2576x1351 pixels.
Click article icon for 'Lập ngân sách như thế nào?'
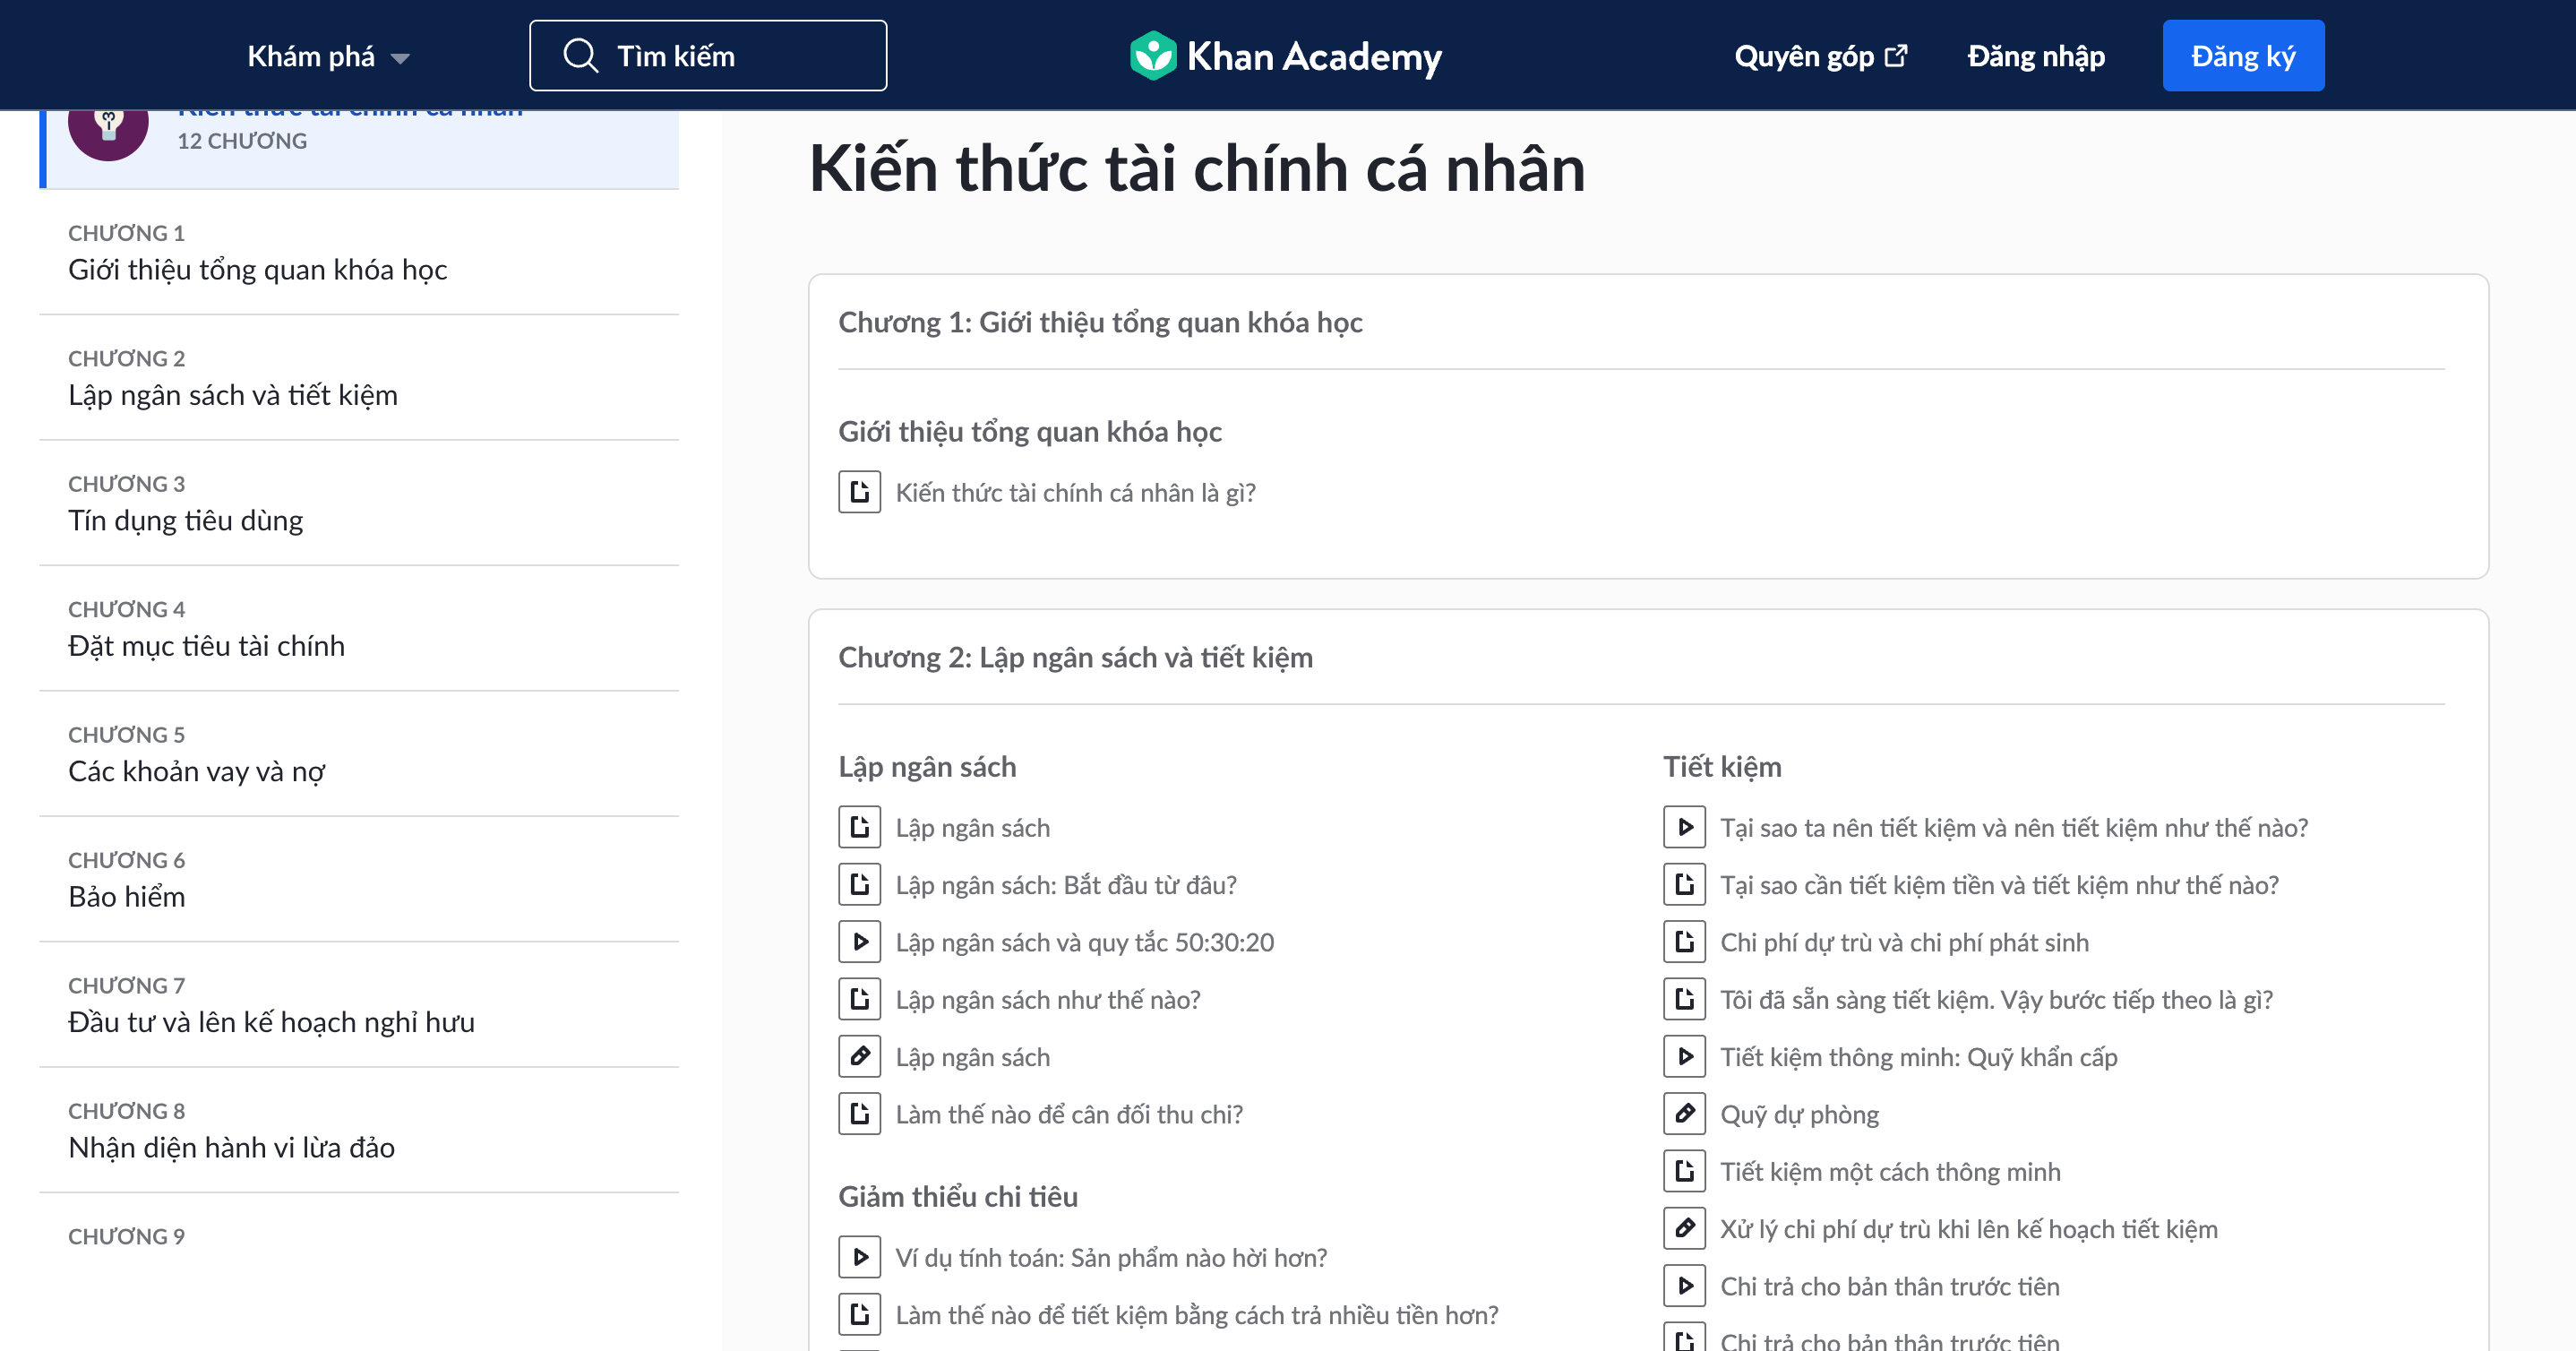pyautogui.click(x=859, y=999)
